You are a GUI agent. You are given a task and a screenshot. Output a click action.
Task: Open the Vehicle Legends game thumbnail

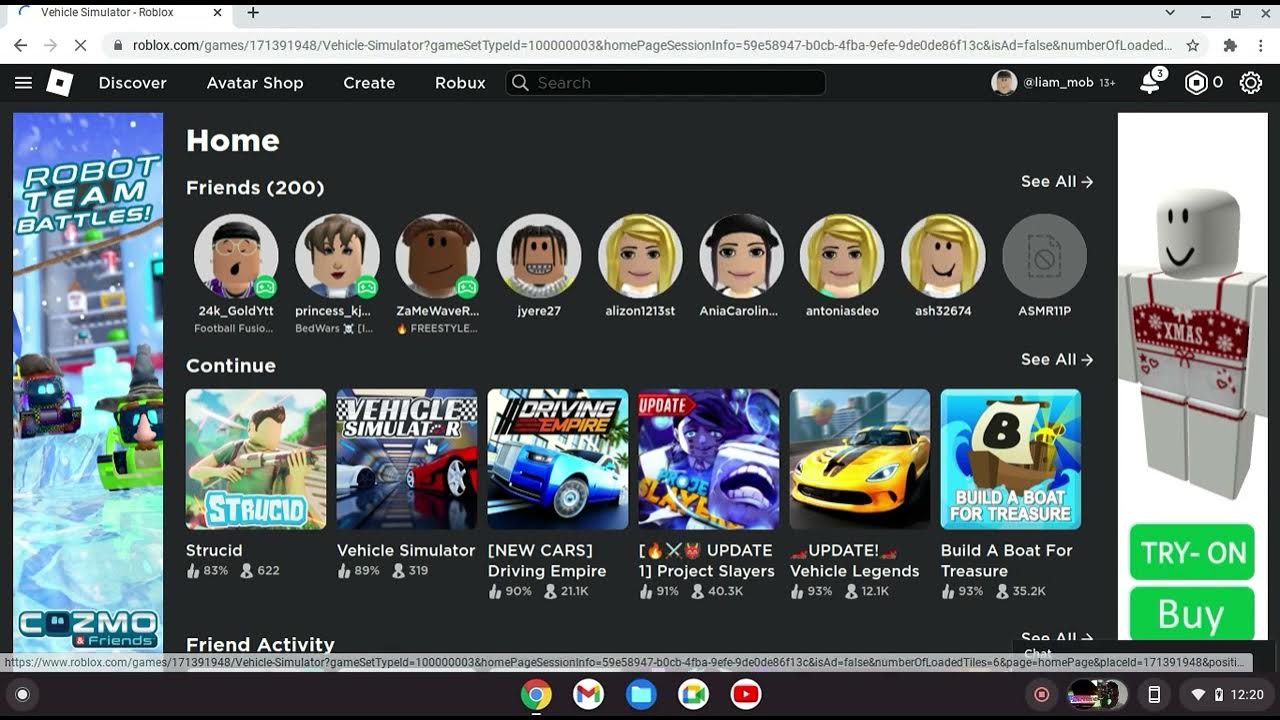coord(860,459)
